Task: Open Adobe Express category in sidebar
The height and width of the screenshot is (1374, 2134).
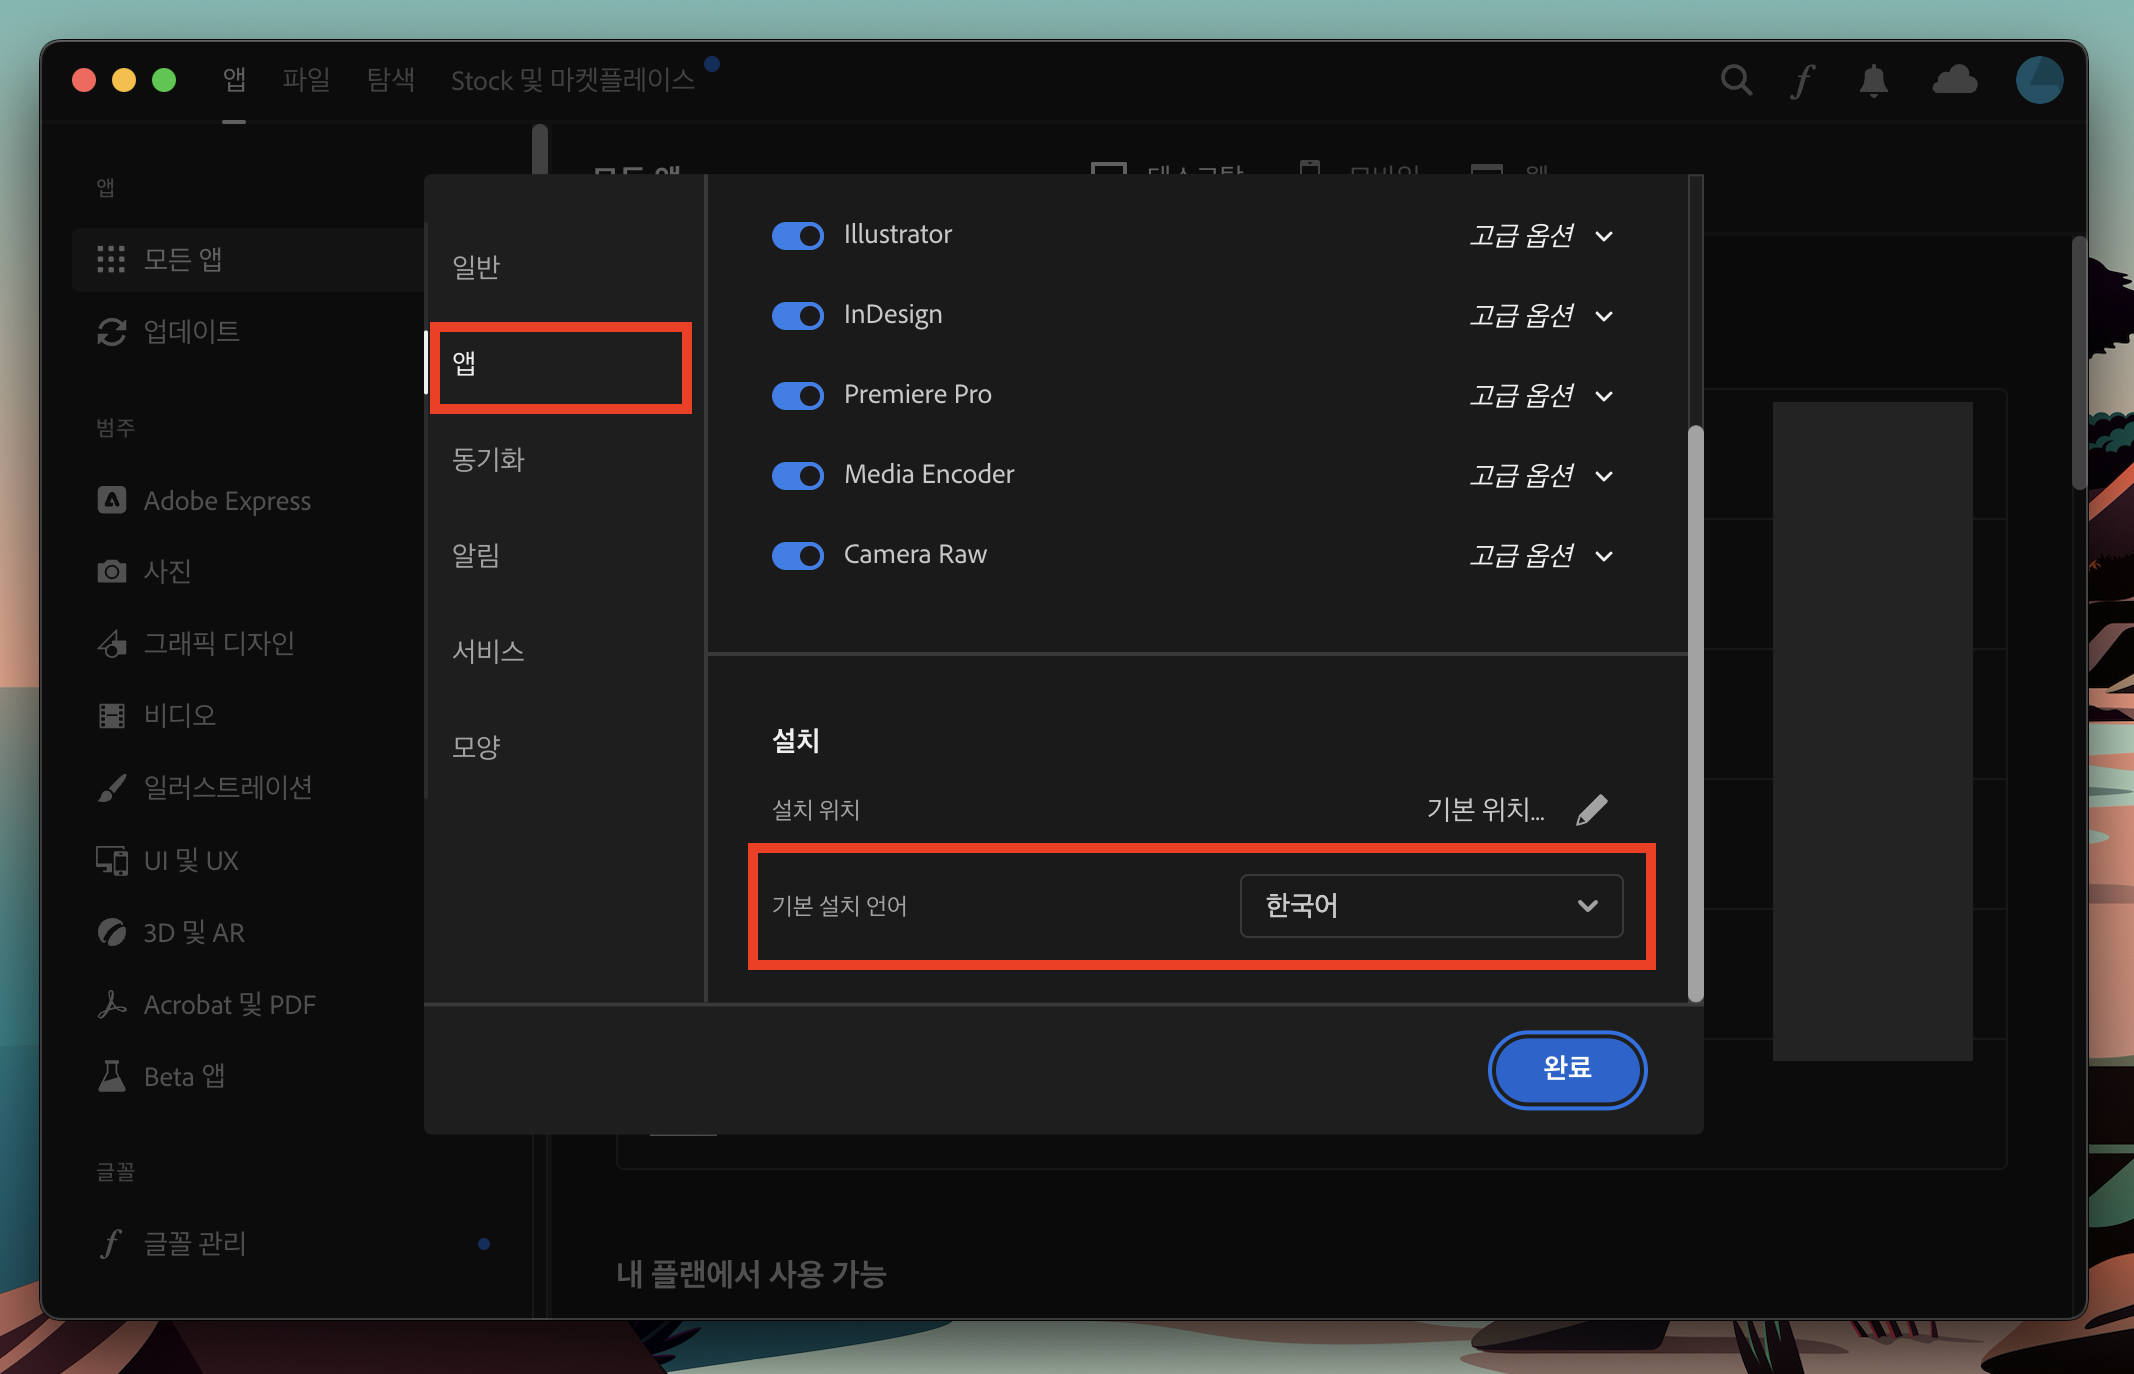Action: tap(227, 500)
